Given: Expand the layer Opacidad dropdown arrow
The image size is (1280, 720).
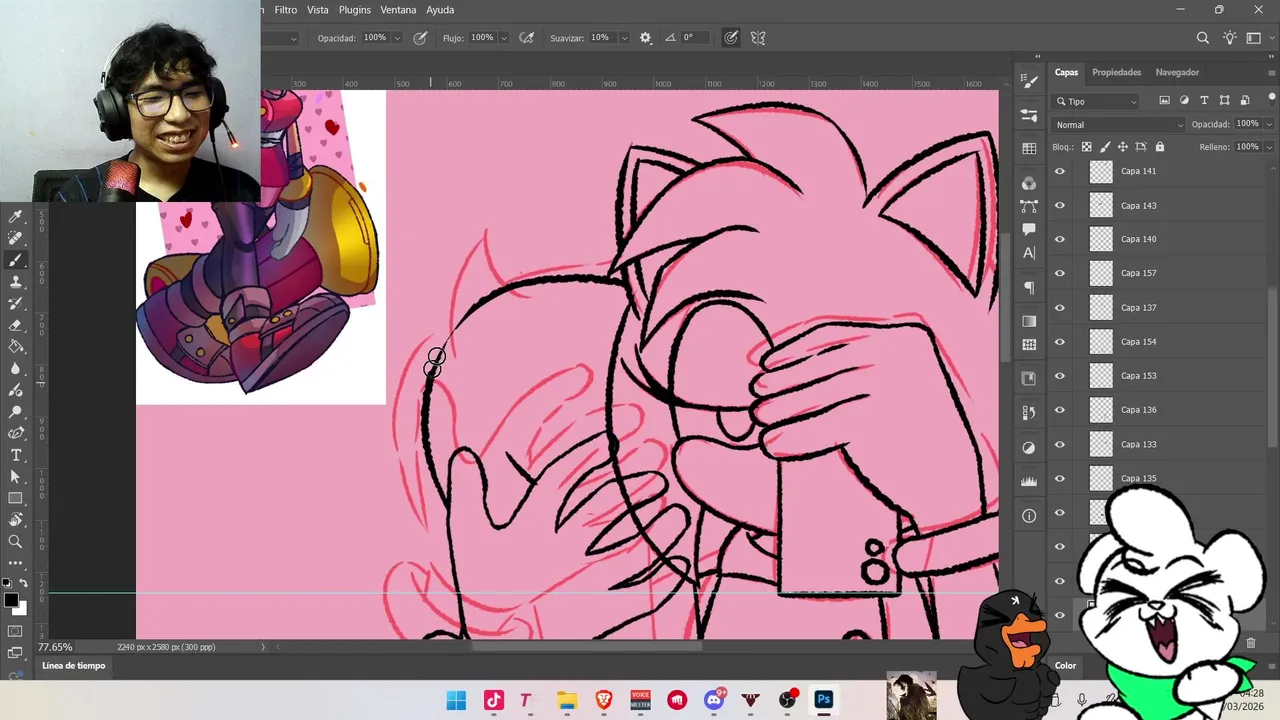Looking at the screenshot, I should click(1269, 124).
